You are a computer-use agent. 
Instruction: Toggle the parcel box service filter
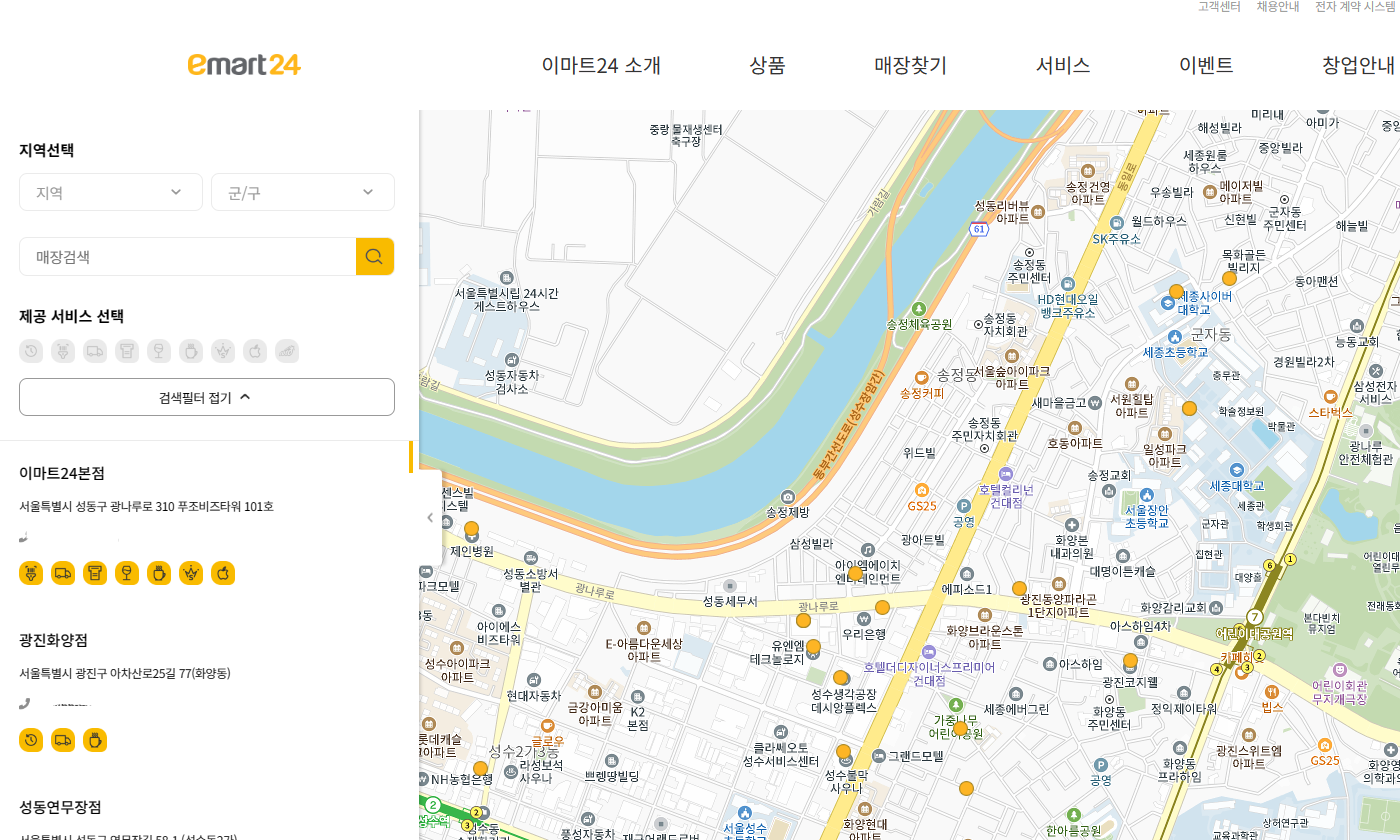coord(127,351)
